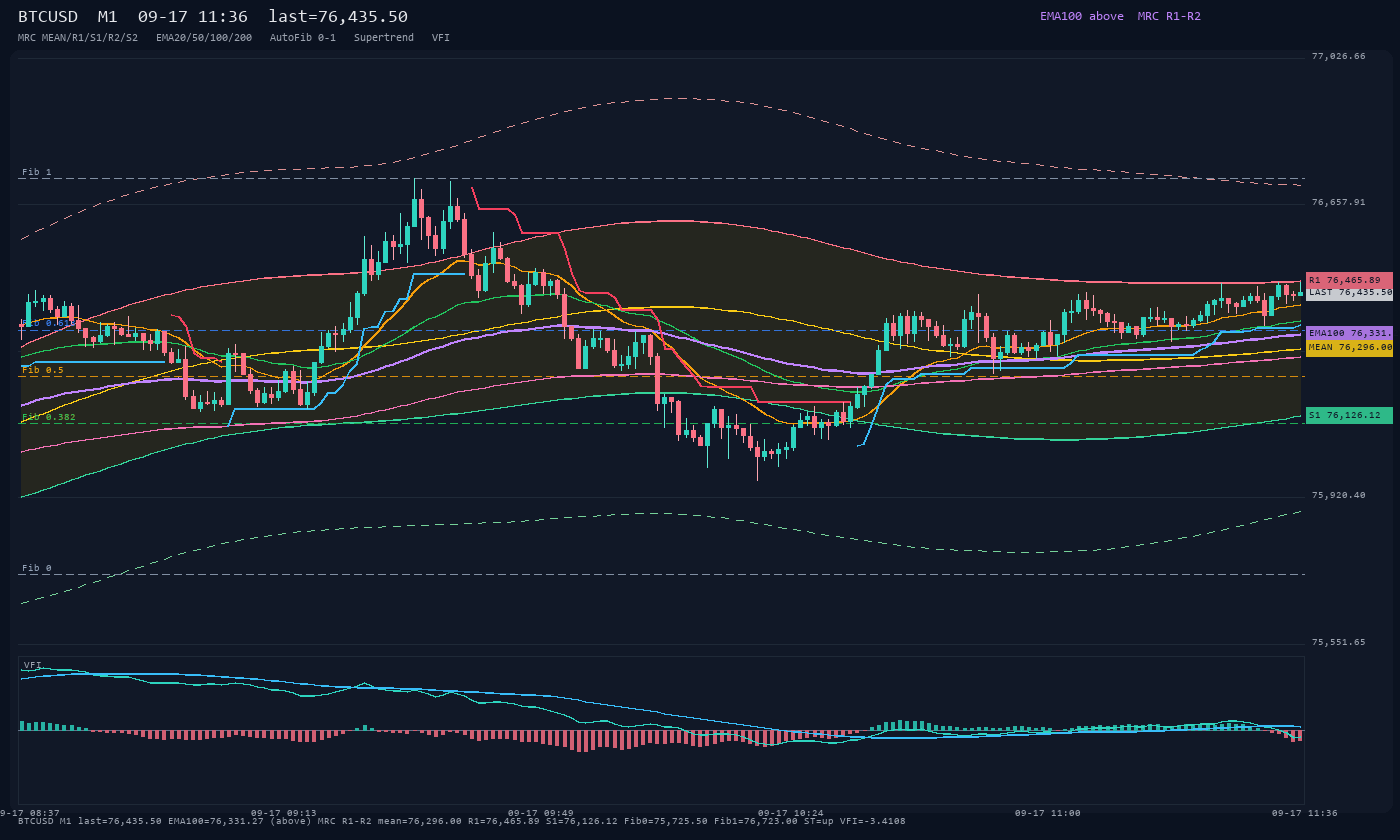Viewport: 1400px width, 840px height.
Task: Click the BTCUSD symbol in the chart title
Action: click(50, 17)
